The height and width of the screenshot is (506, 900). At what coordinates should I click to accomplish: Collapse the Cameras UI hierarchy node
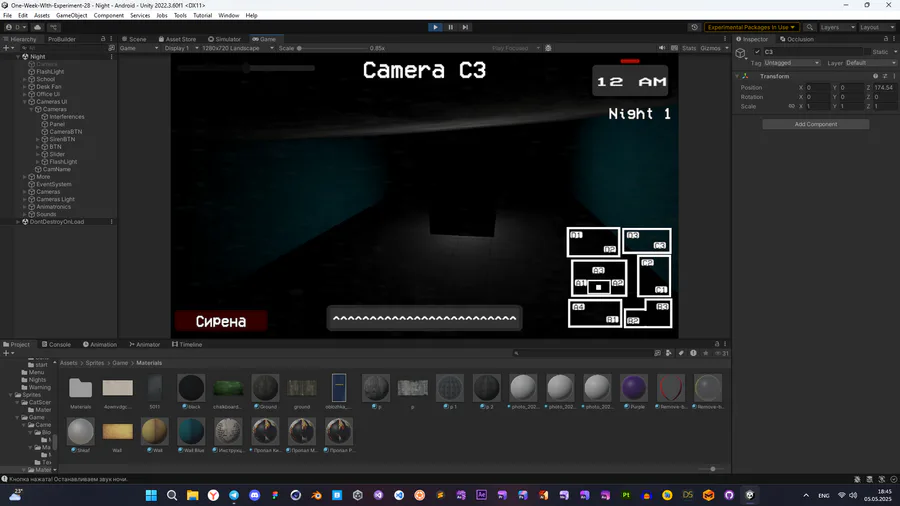pos(25,102)
